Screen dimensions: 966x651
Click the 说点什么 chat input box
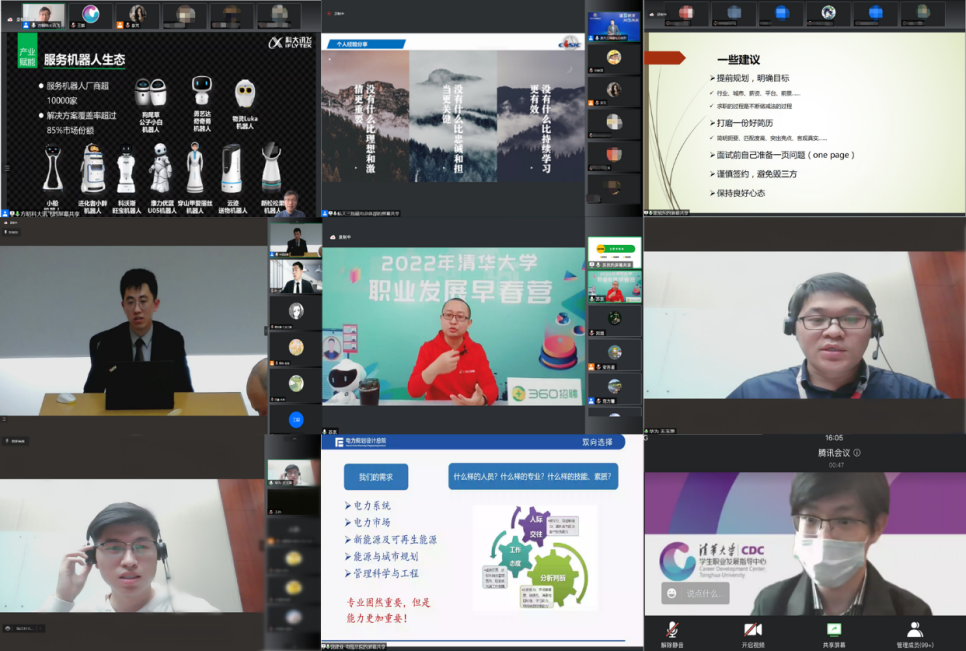[706, 594]
